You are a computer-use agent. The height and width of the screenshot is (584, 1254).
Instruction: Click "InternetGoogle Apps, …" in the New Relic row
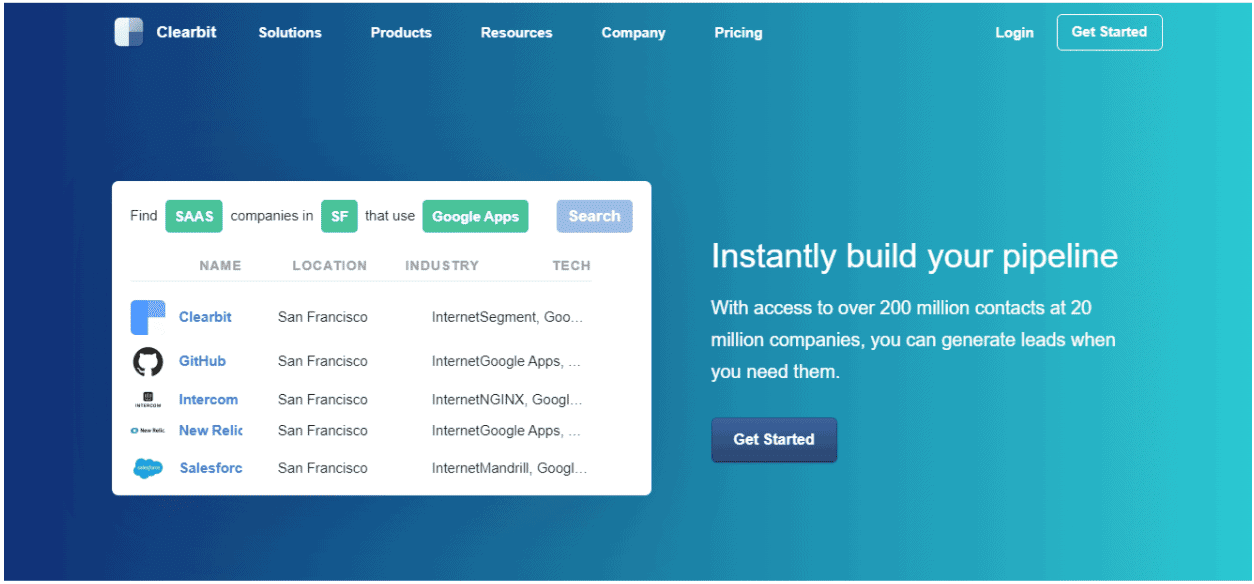pyautogui.click(x=506, y=431)
